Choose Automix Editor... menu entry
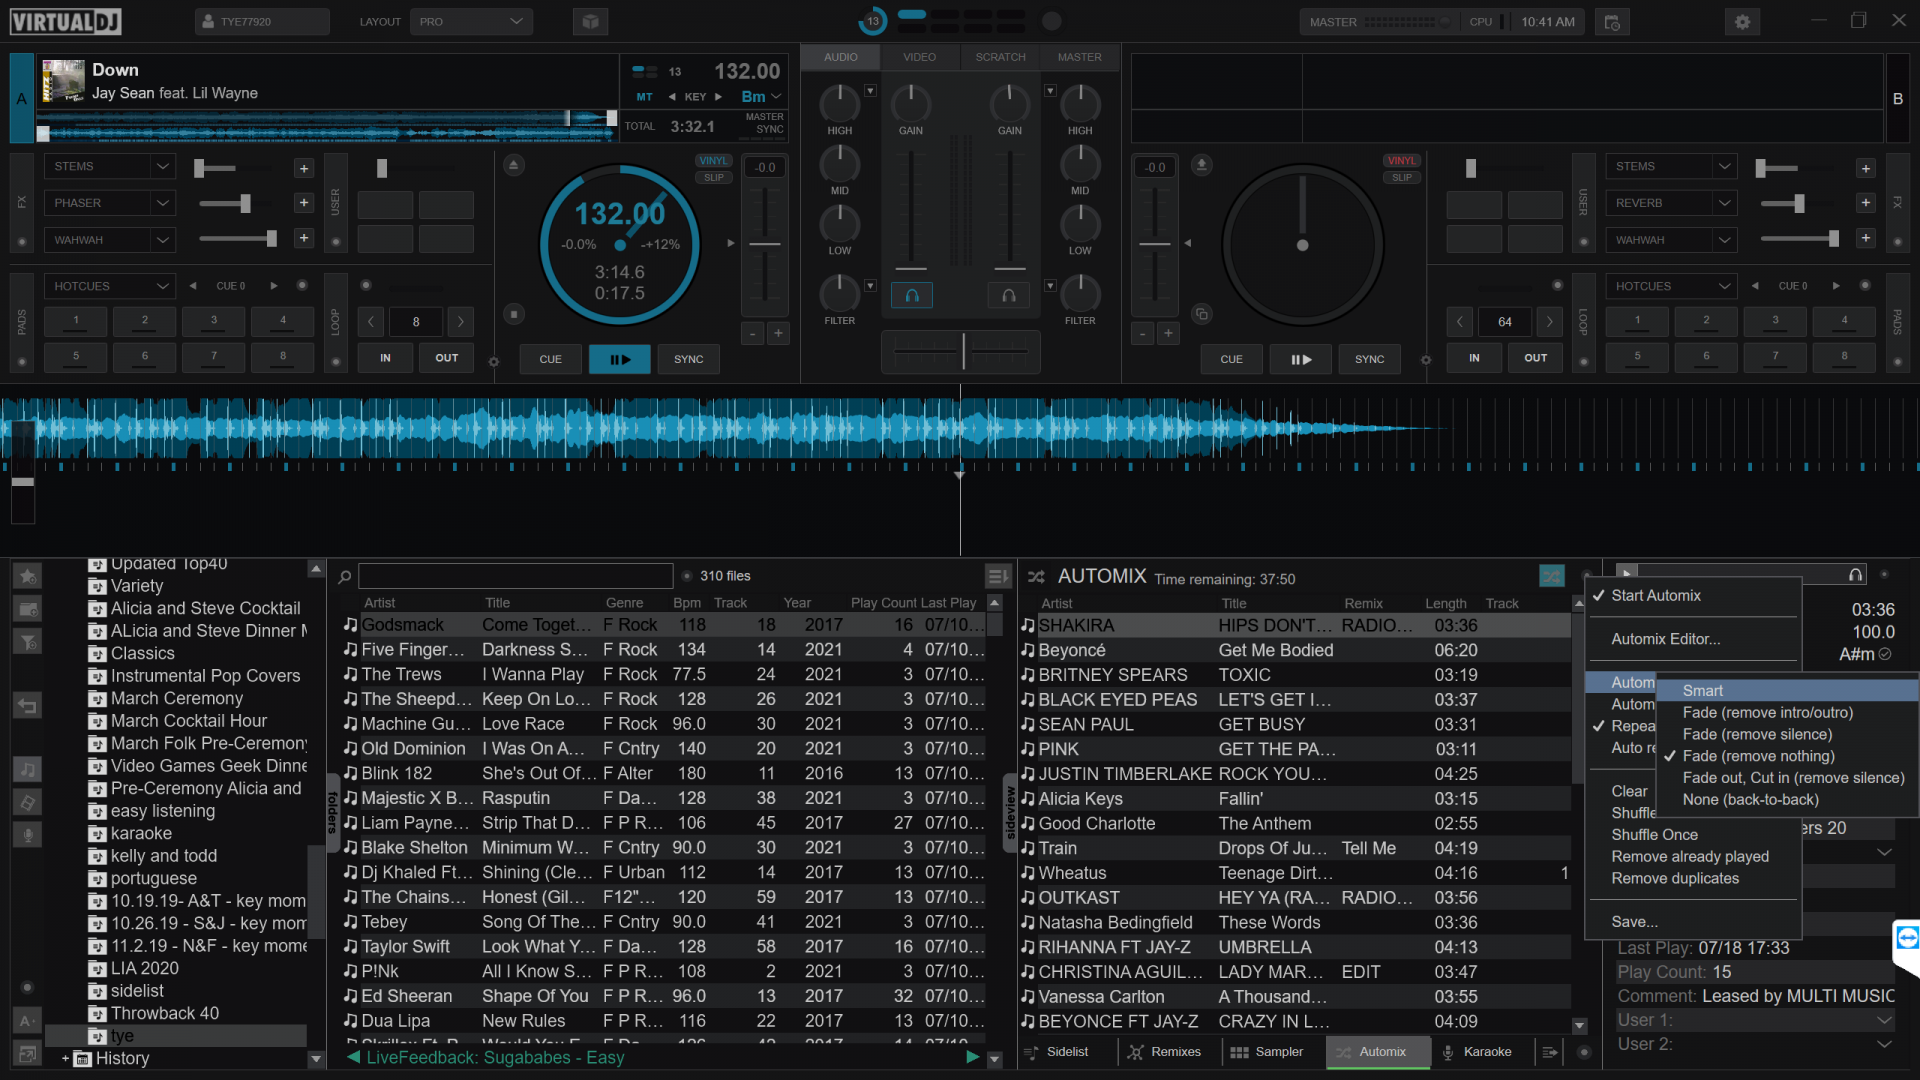The width and height of the screenshot is (1920, 1080). click(x=1666, y=639)
